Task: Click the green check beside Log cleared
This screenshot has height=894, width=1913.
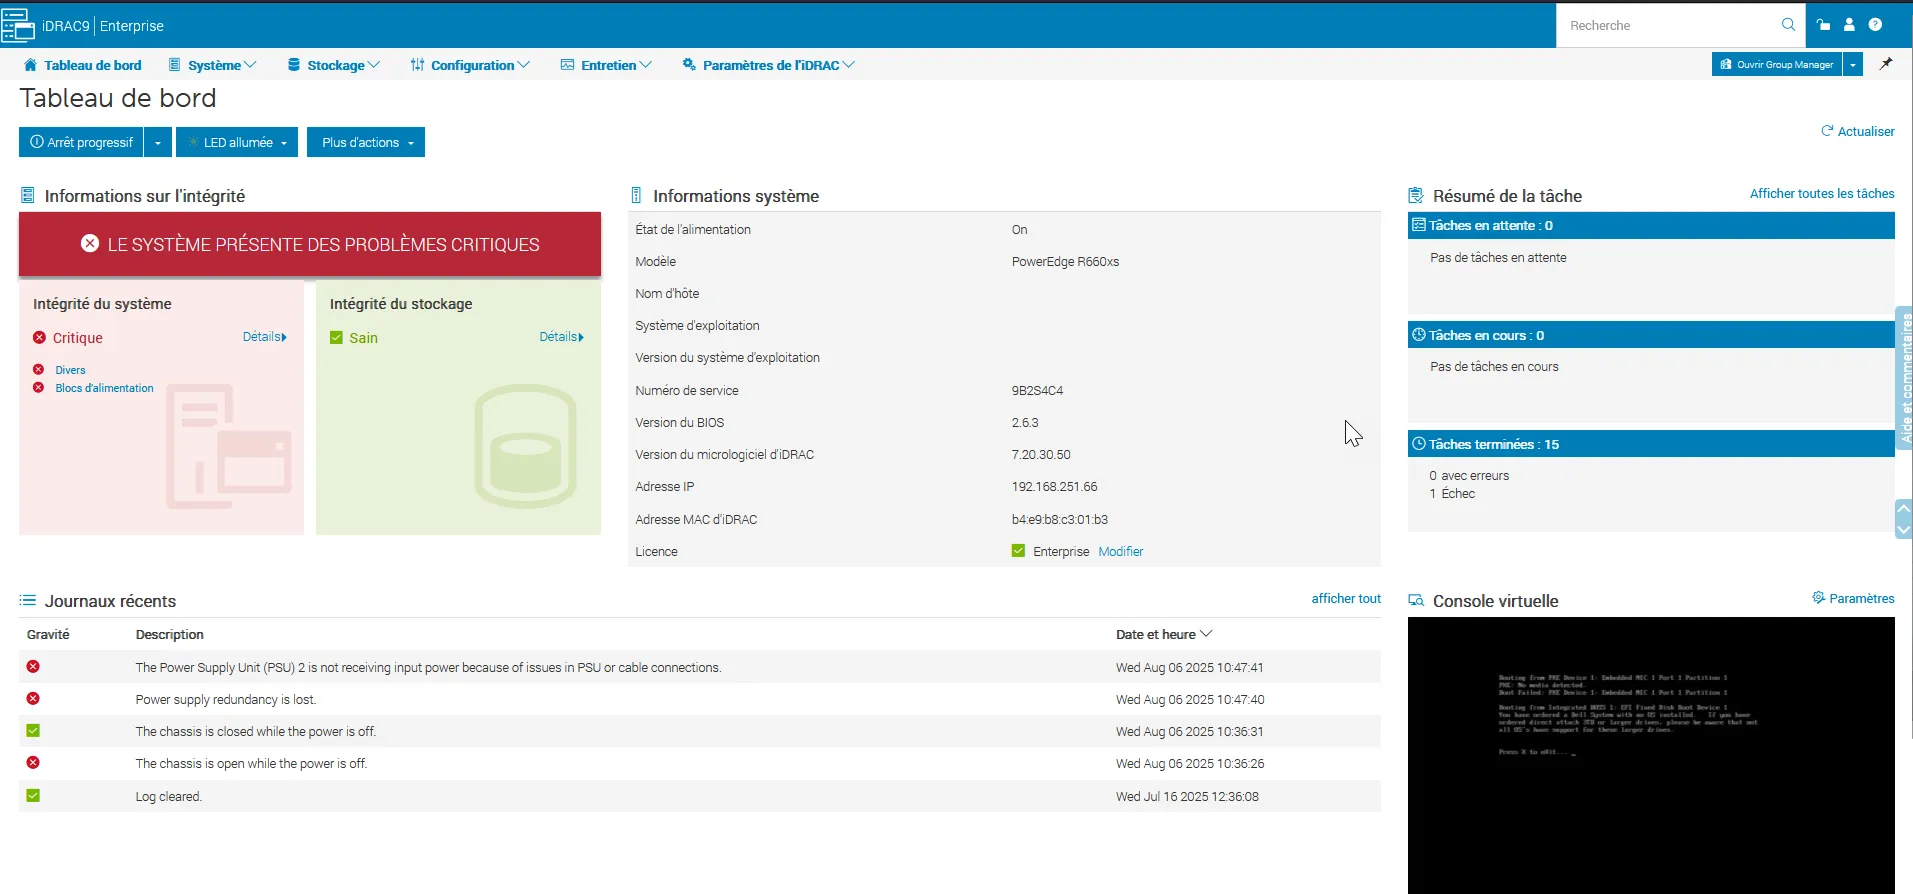Action: pyautogui.click(x=33, y=796)
